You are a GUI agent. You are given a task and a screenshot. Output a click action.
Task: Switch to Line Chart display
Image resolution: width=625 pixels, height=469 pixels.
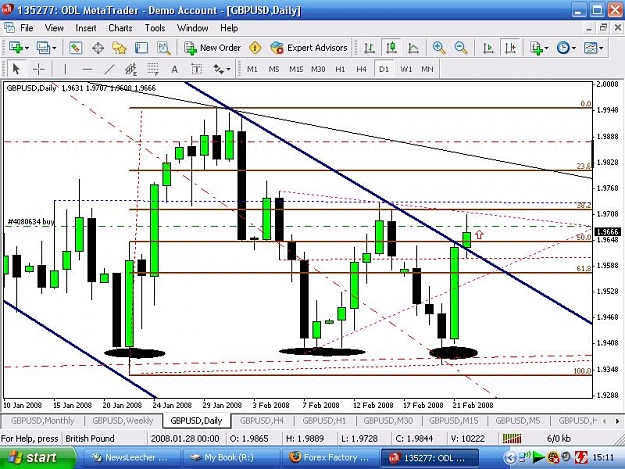point(413,48)
